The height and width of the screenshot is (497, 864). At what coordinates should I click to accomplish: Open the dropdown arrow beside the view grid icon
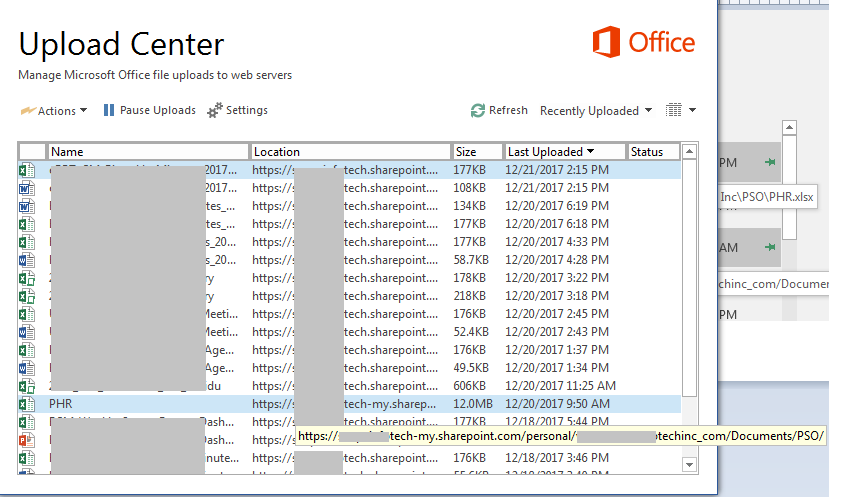[x=693, y=110]
